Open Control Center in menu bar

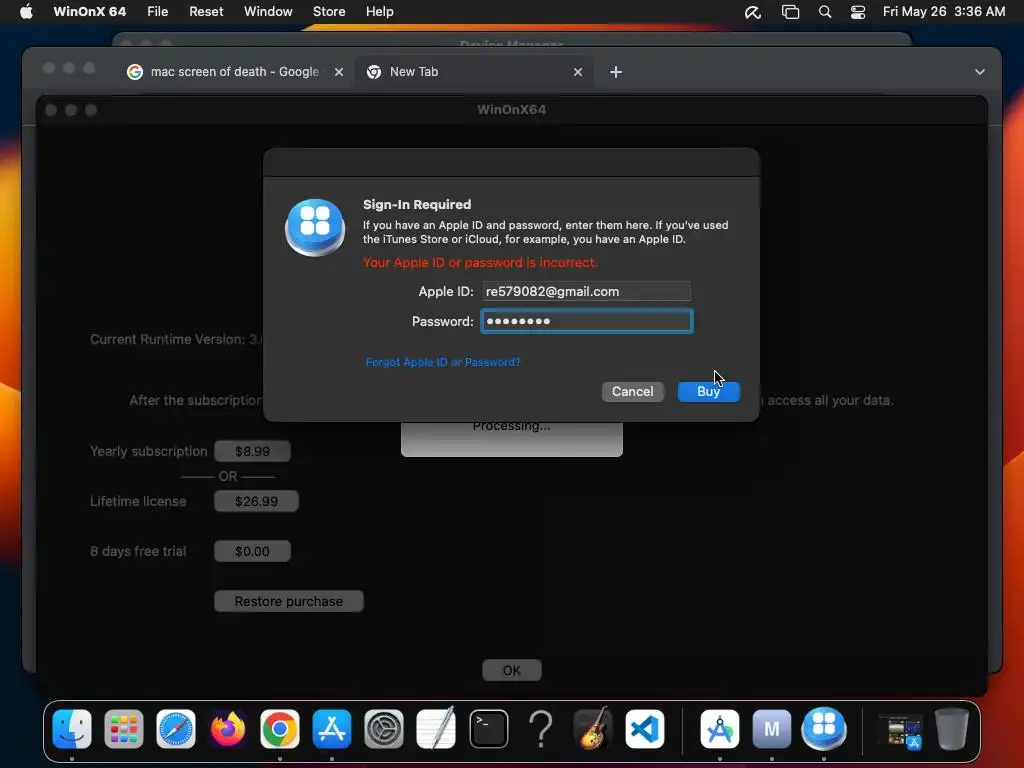(x=857, y=12)
